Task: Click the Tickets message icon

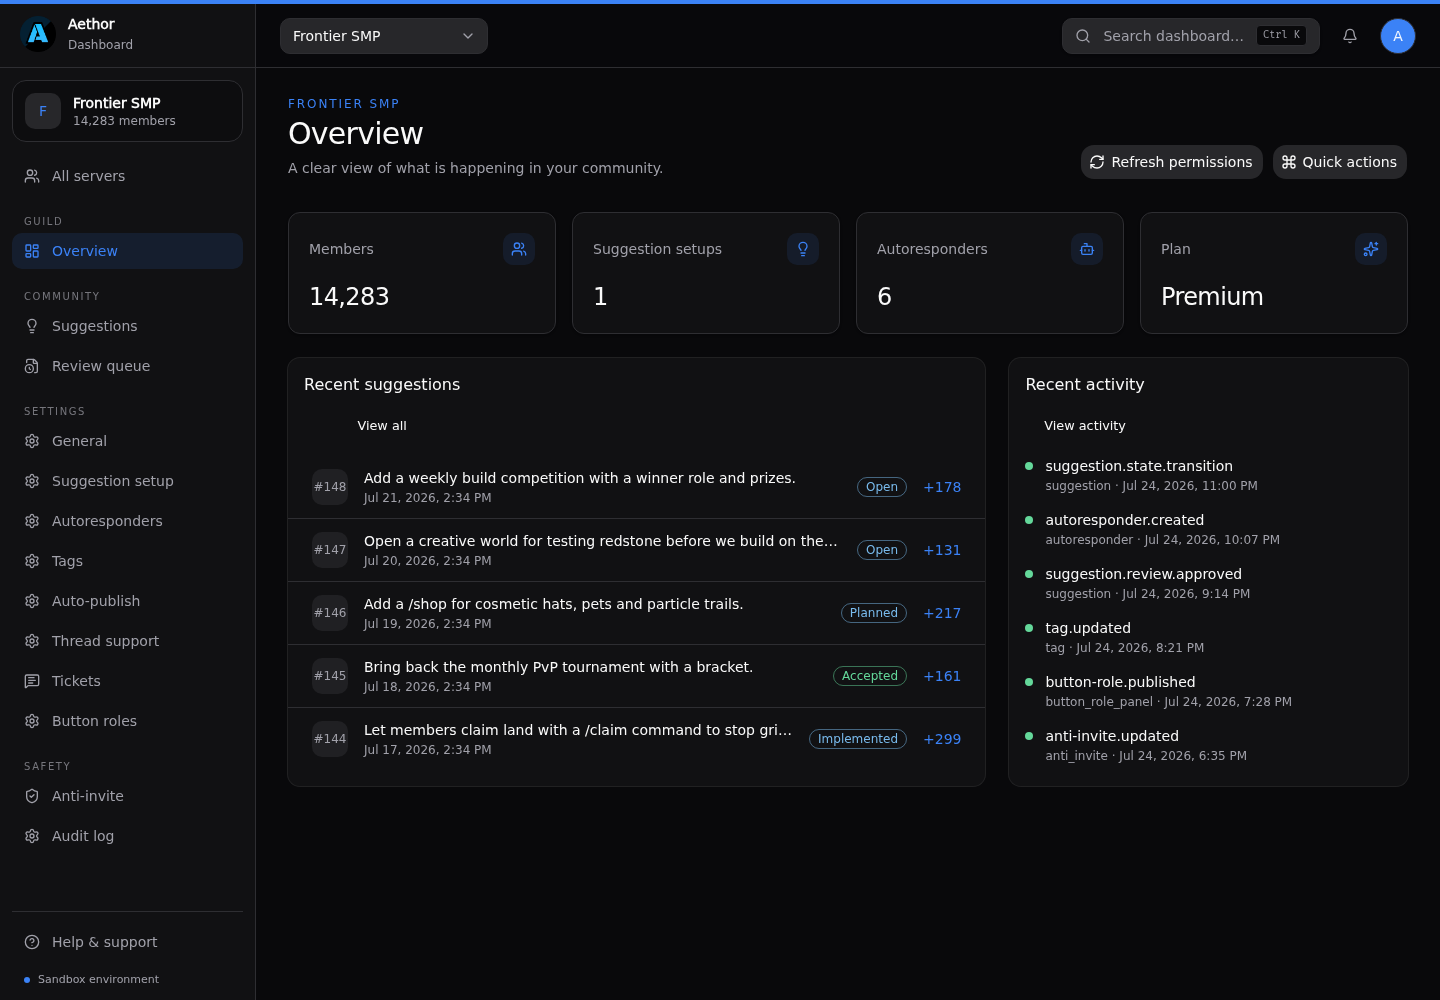Action: [x=32, y=681]
